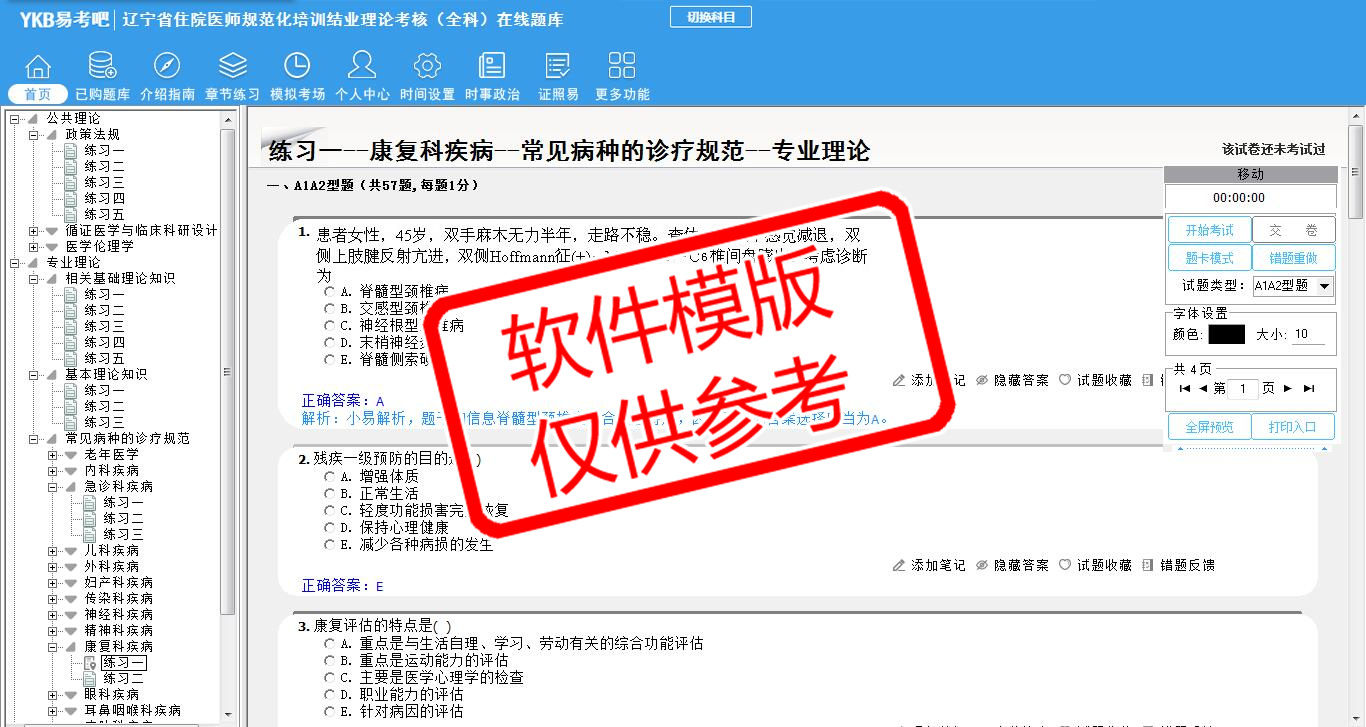This screenshot has width=1366, height=727.
Task: Choose option B 重点是运动能力的评估
Action: click(330, 660)
